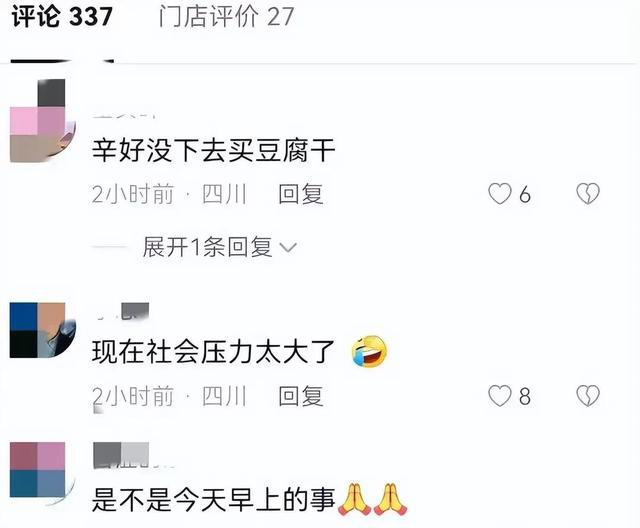Click the laughing-crying emoji in second comment
Viewport: 640px width, 528px height.
[x=369, y=351]
